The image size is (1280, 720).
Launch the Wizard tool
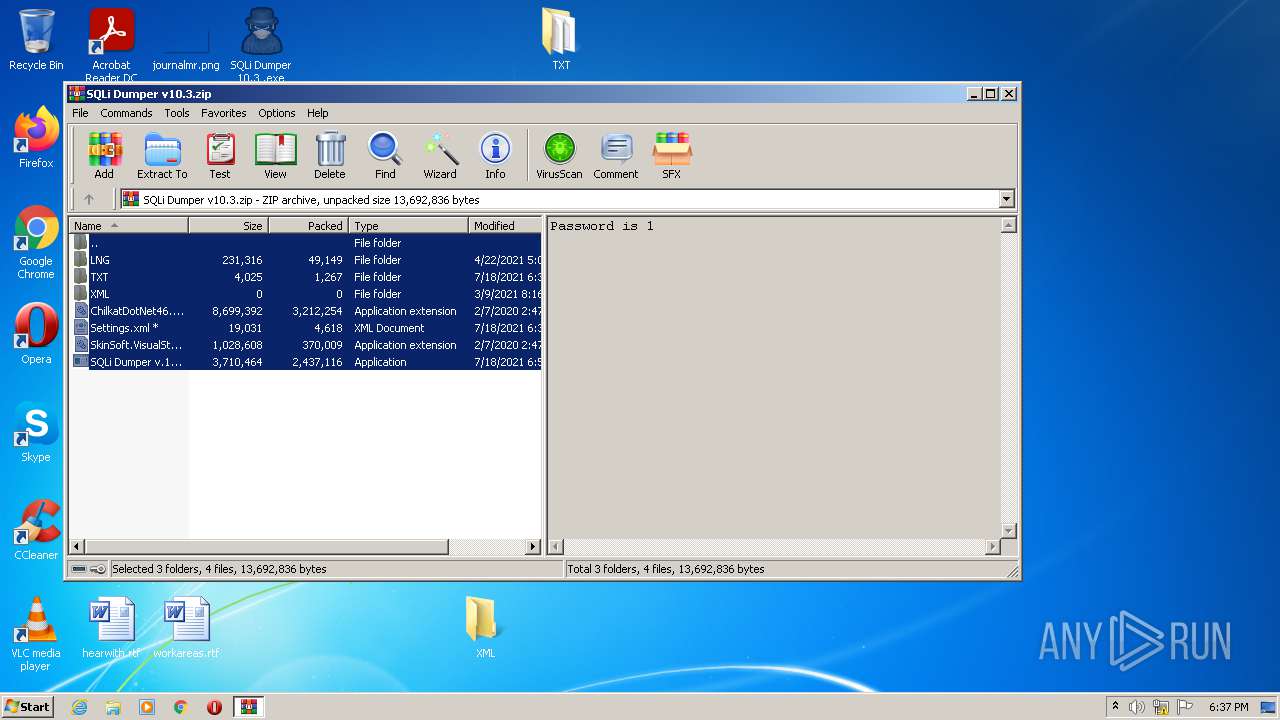pos(440,156)
